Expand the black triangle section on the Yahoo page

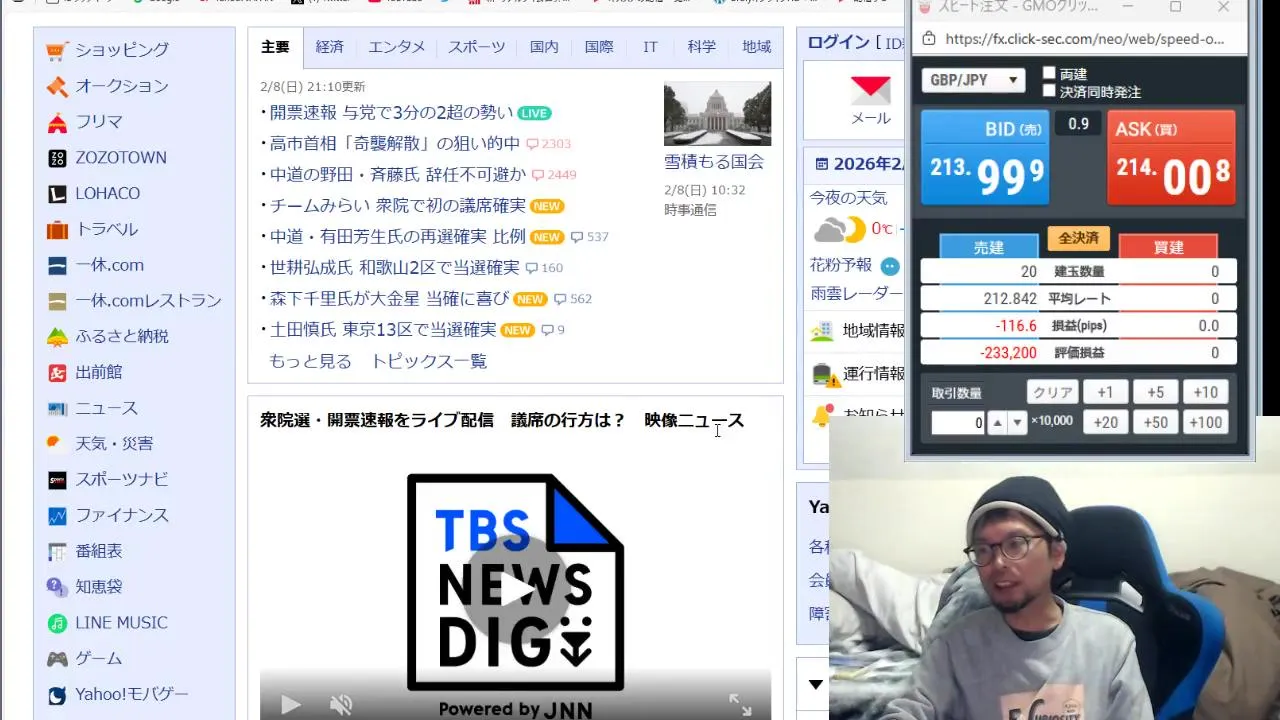tap(816, 685)
